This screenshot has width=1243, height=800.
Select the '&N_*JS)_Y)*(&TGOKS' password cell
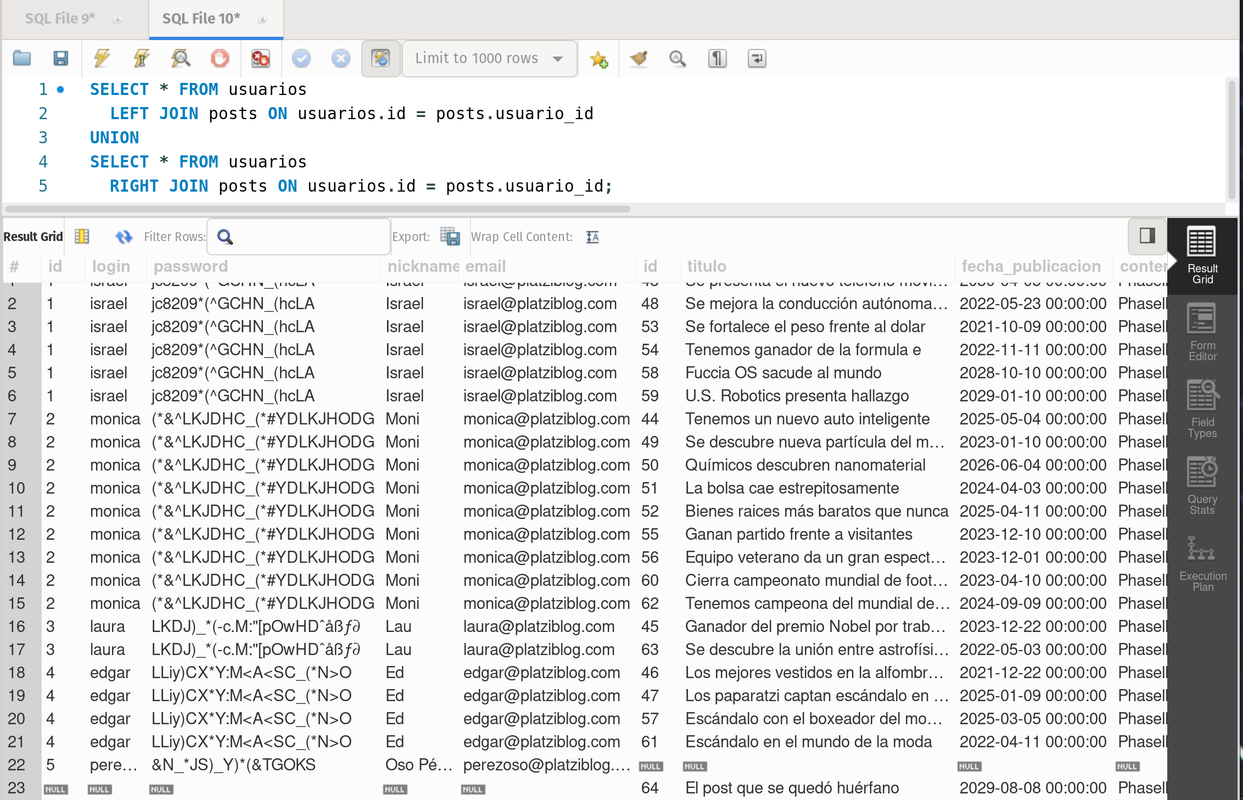pos(233,765)
